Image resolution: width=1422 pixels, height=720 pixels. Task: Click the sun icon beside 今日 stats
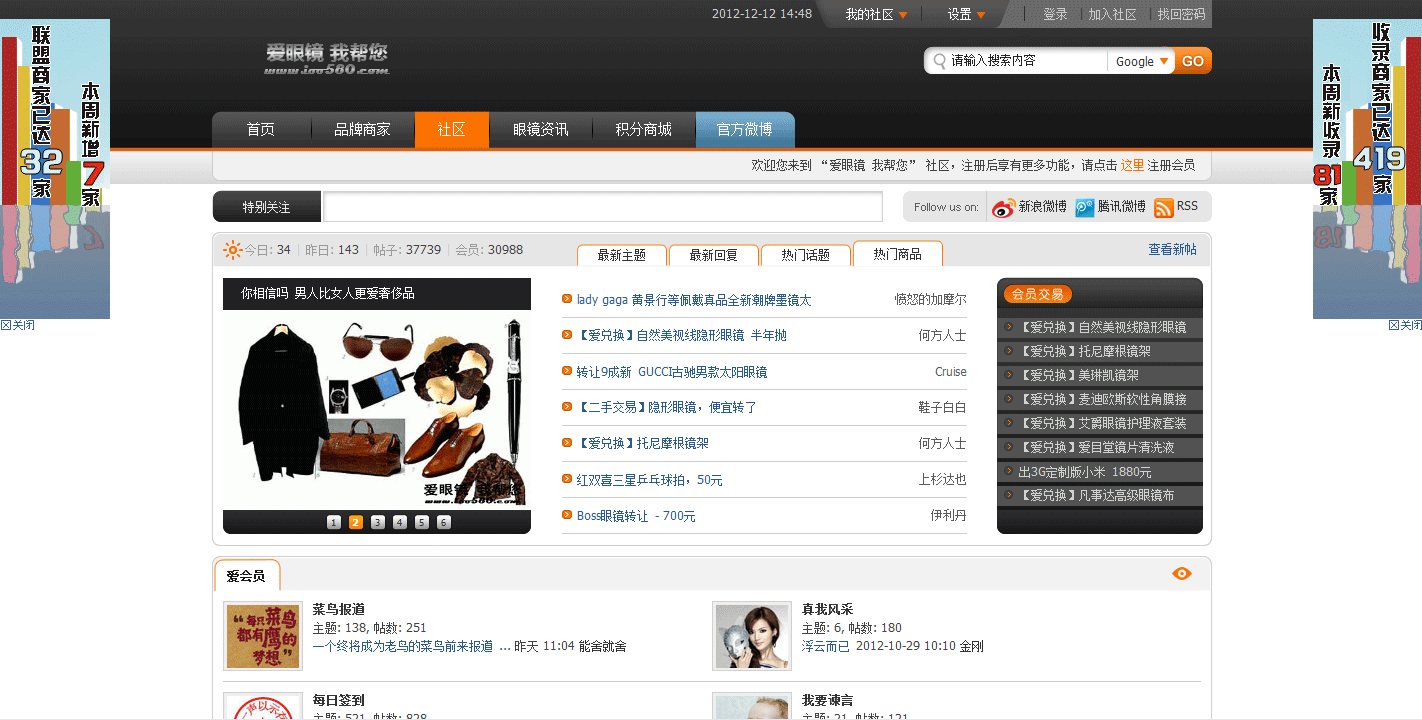click(x=233, y=250)
